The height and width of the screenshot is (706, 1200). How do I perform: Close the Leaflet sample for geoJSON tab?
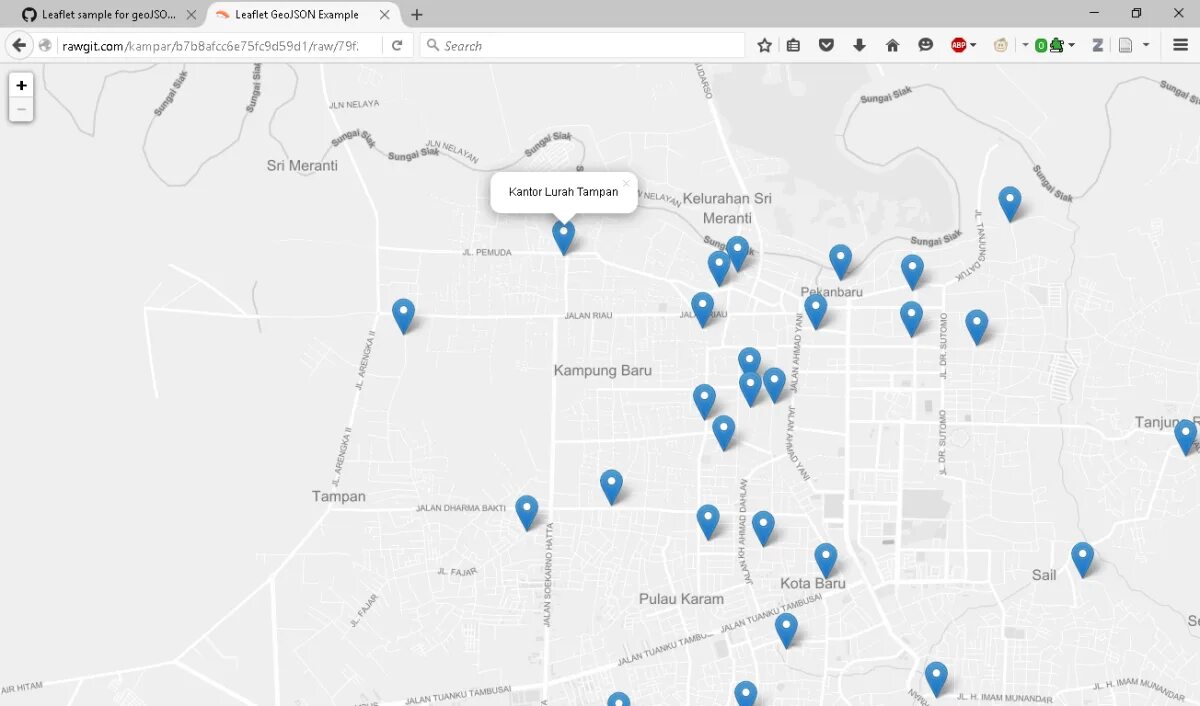[191, 15]
